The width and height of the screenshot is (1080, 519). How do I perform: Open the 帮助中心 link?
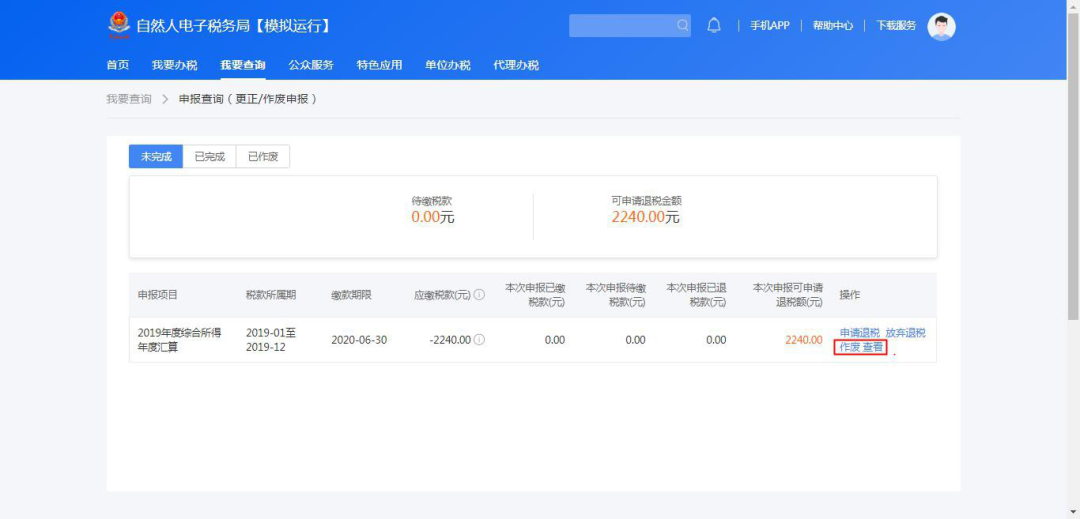pyautogui.click(x=832, y=26)
